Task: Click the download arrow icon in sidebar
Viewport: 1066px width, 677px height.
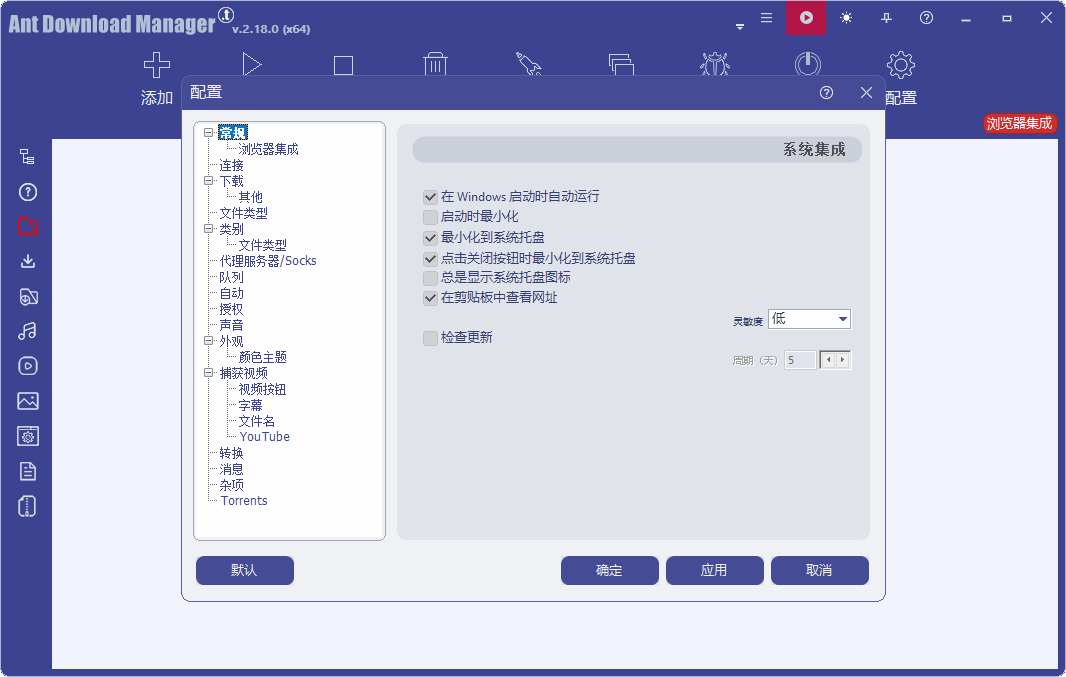Action: (x=27, y=261)
